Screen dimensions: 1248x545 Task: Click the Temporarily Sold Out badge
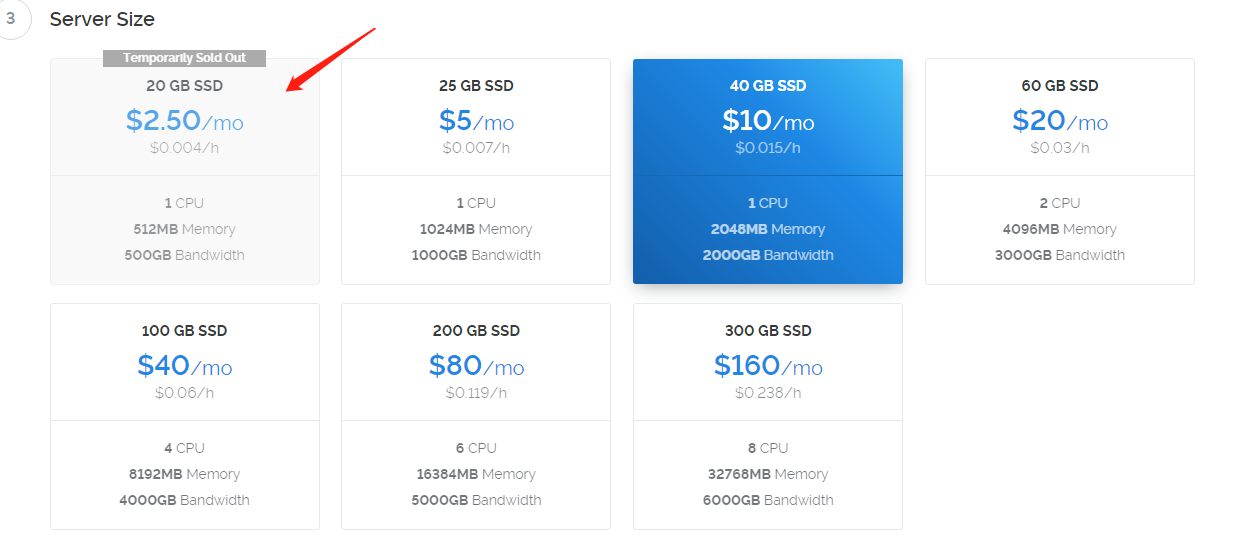185,58
